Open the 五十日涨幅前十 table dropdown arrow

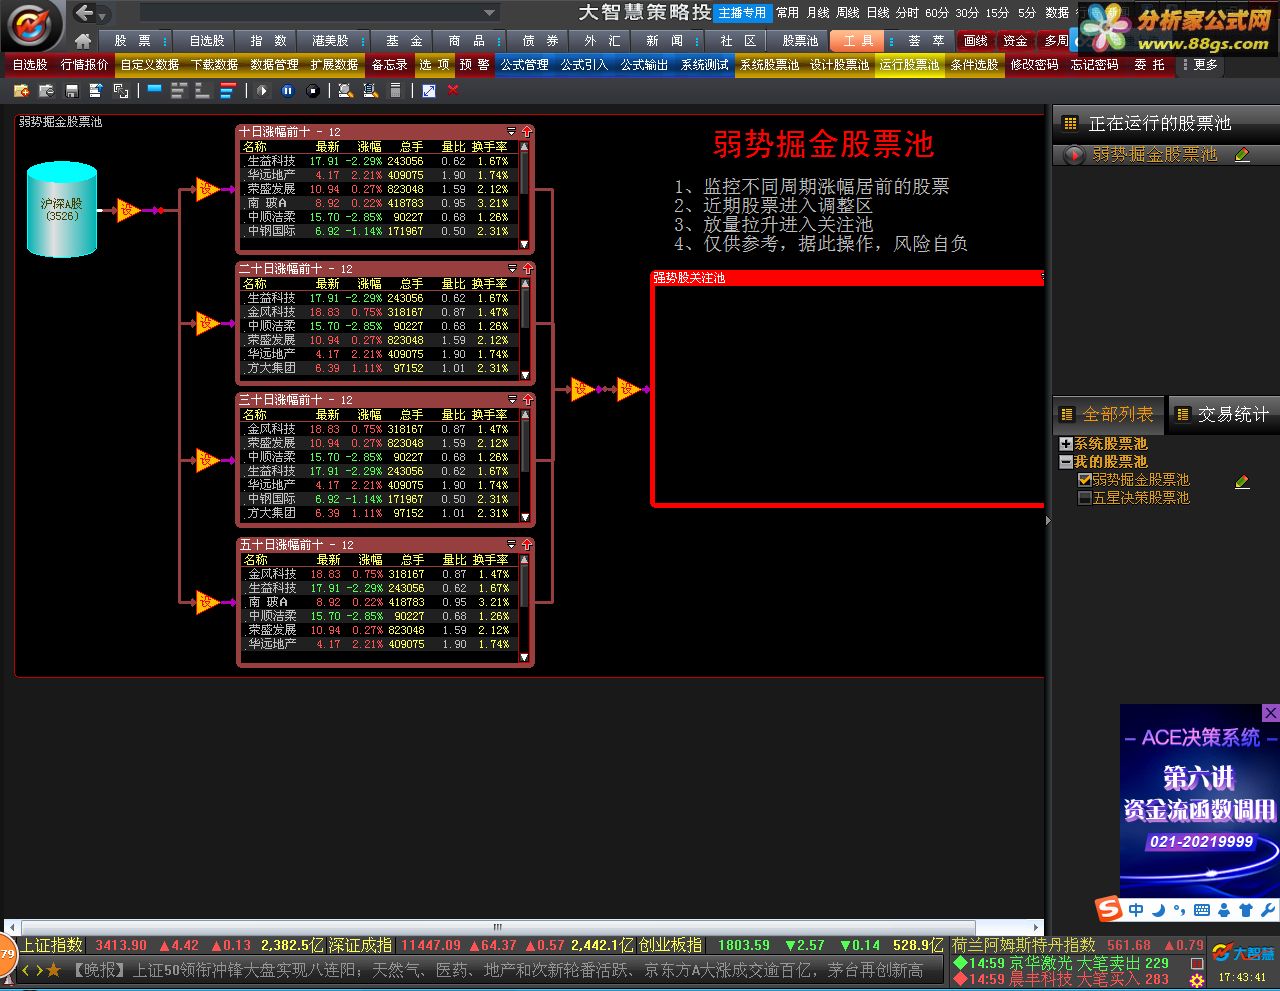(x=512, y=544)
